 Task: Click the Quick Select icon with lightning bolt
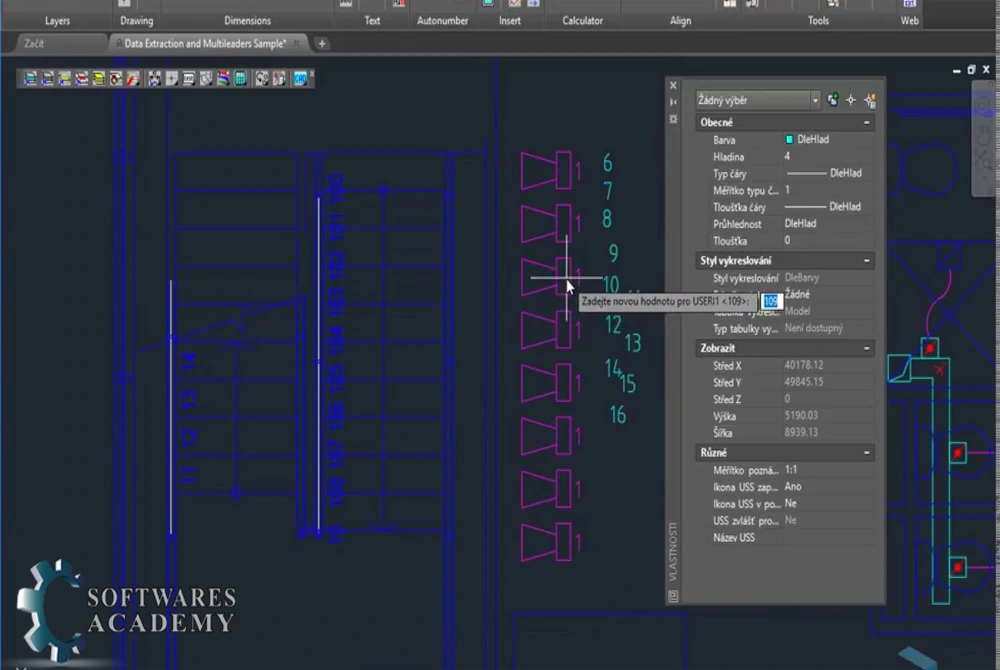pos(870,100)
